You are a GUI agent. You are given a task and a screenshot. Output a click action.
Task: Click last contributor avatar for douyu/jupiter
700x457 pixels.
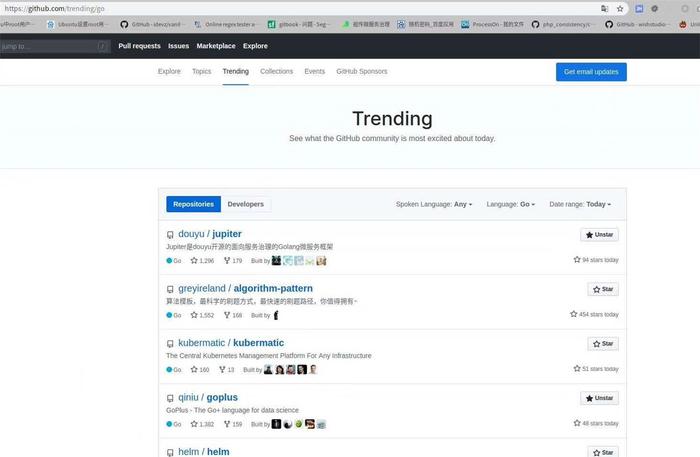tap(321, 260)
